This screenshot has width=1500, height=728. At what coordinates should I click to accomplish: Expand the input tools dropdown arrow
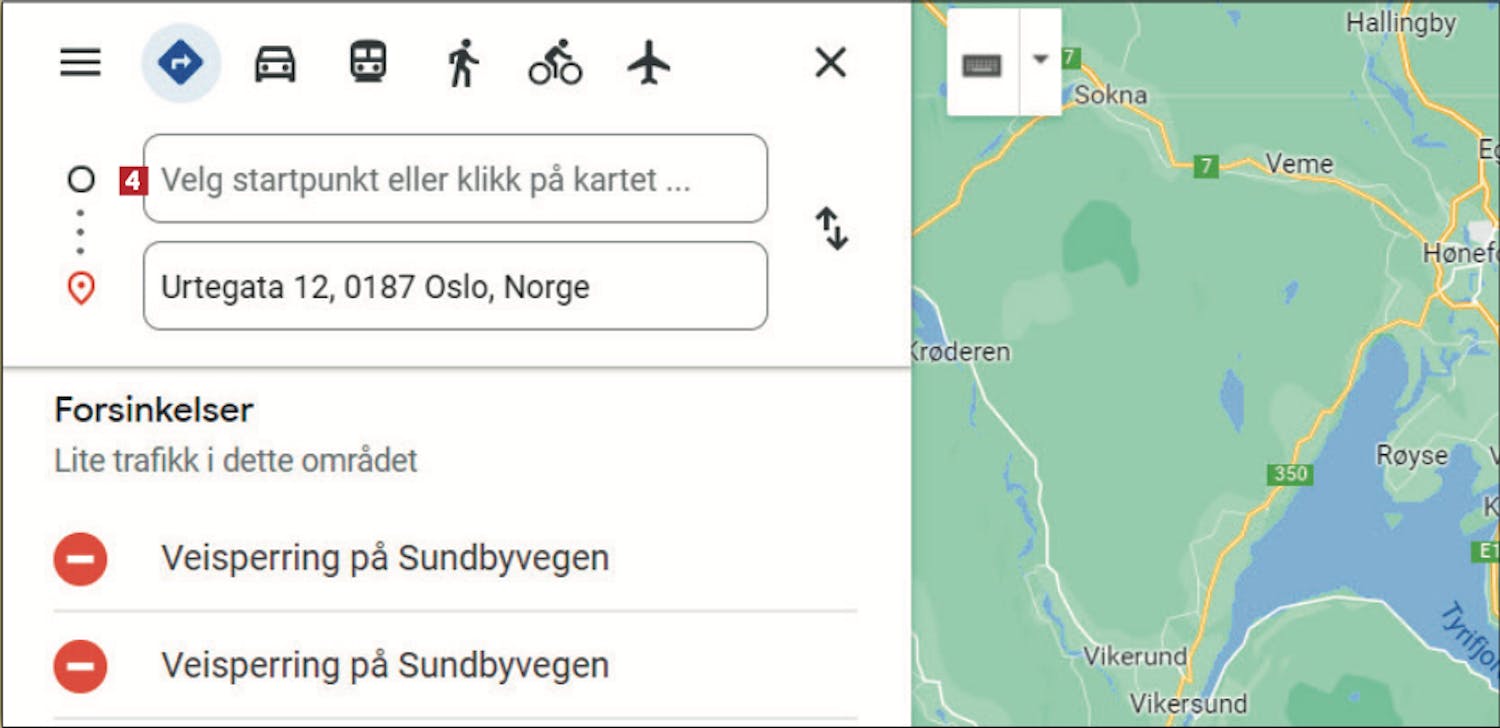pyautogui.click(x=1040, y=60)
